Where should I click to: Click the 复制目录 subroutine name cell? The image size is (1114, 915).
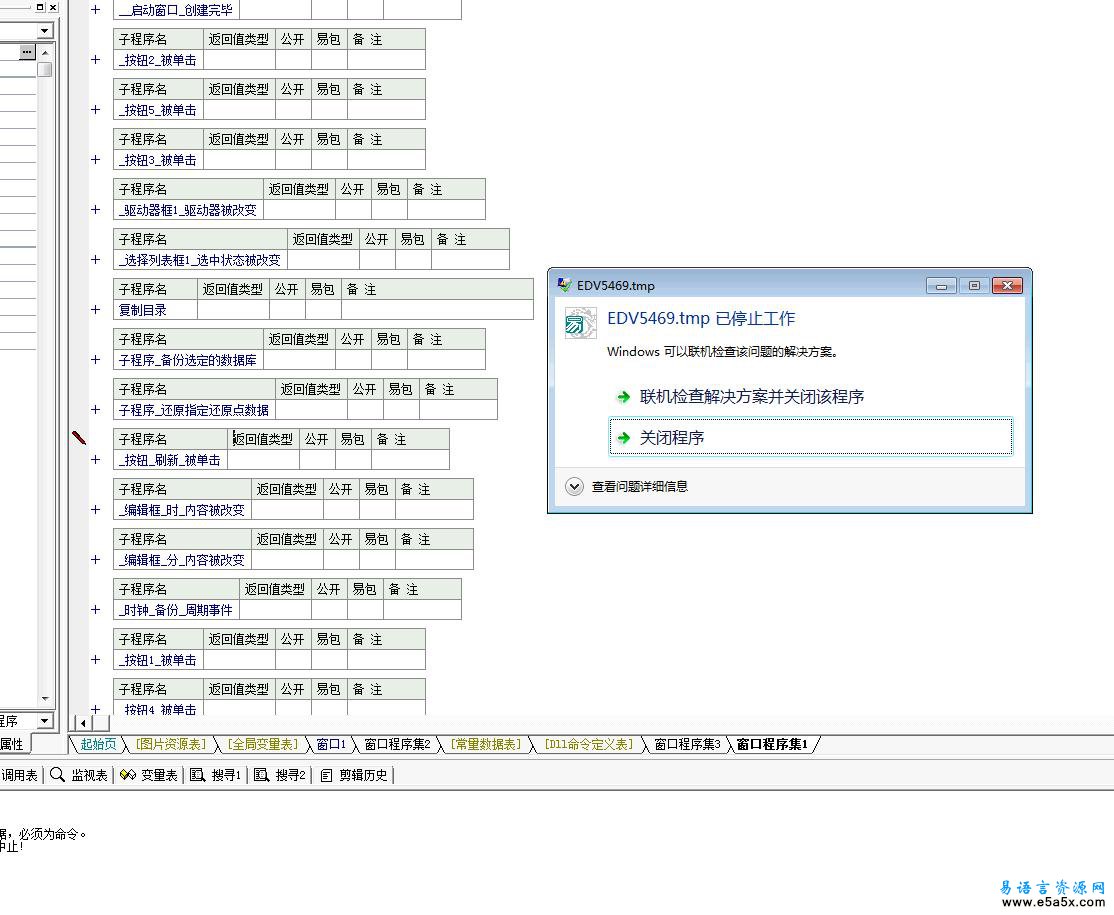tap(156, 310)
